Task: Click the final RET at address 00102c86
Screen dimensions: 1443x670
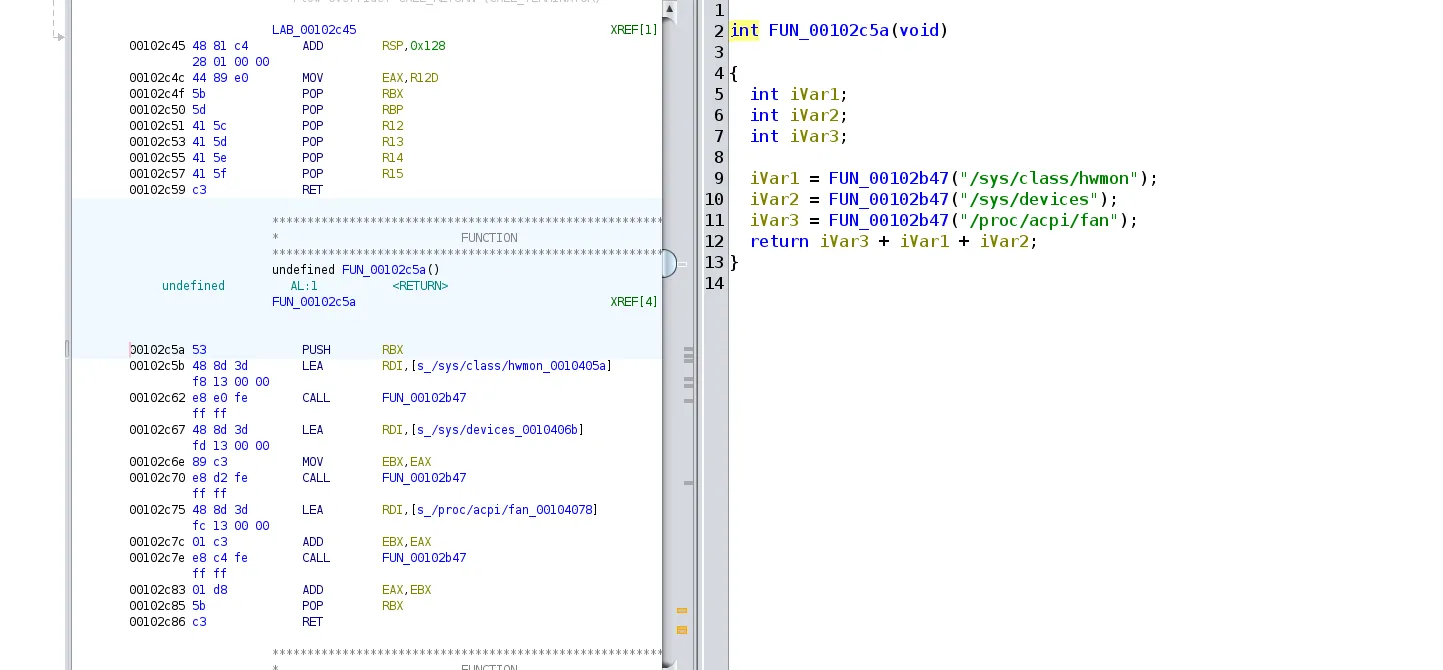Action: click(x=313, y=622)
